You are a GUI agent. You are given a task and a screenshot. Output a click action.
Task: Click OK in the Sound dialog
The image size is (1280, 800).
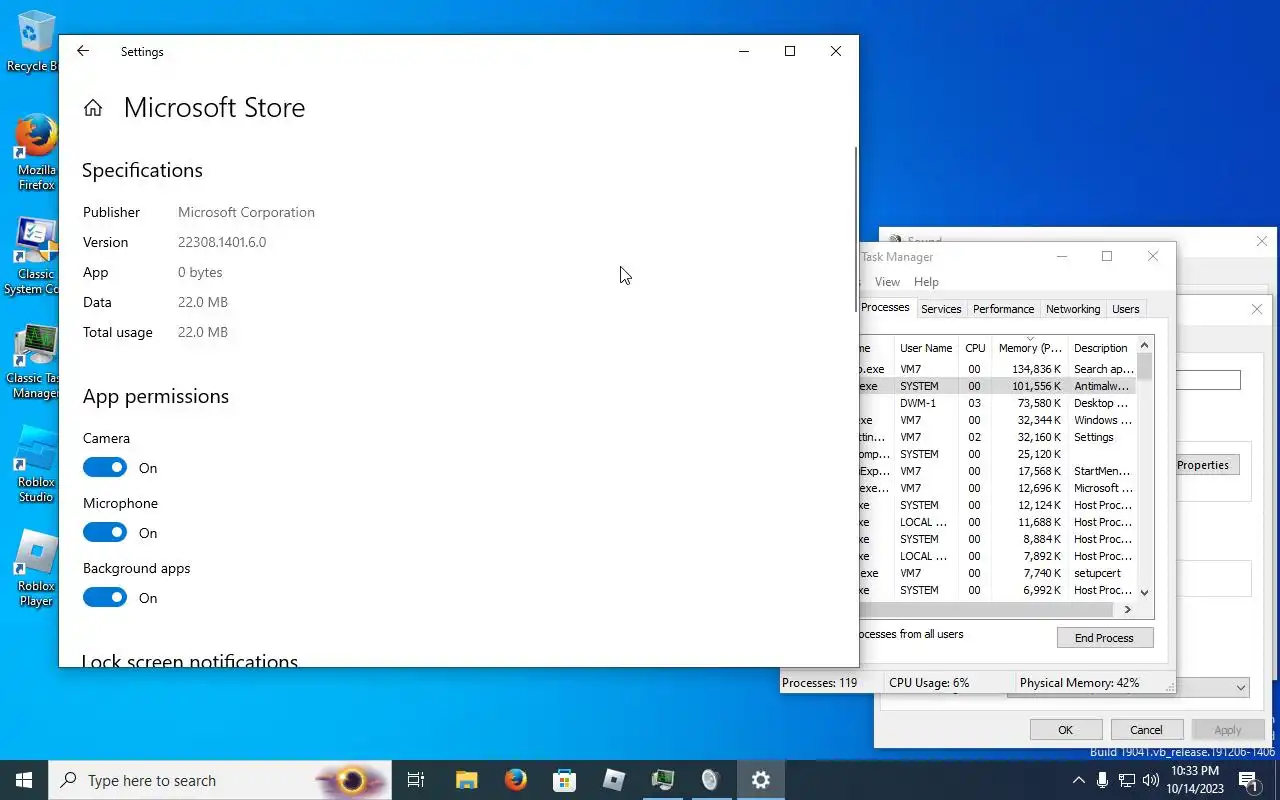click(1066, 730)
